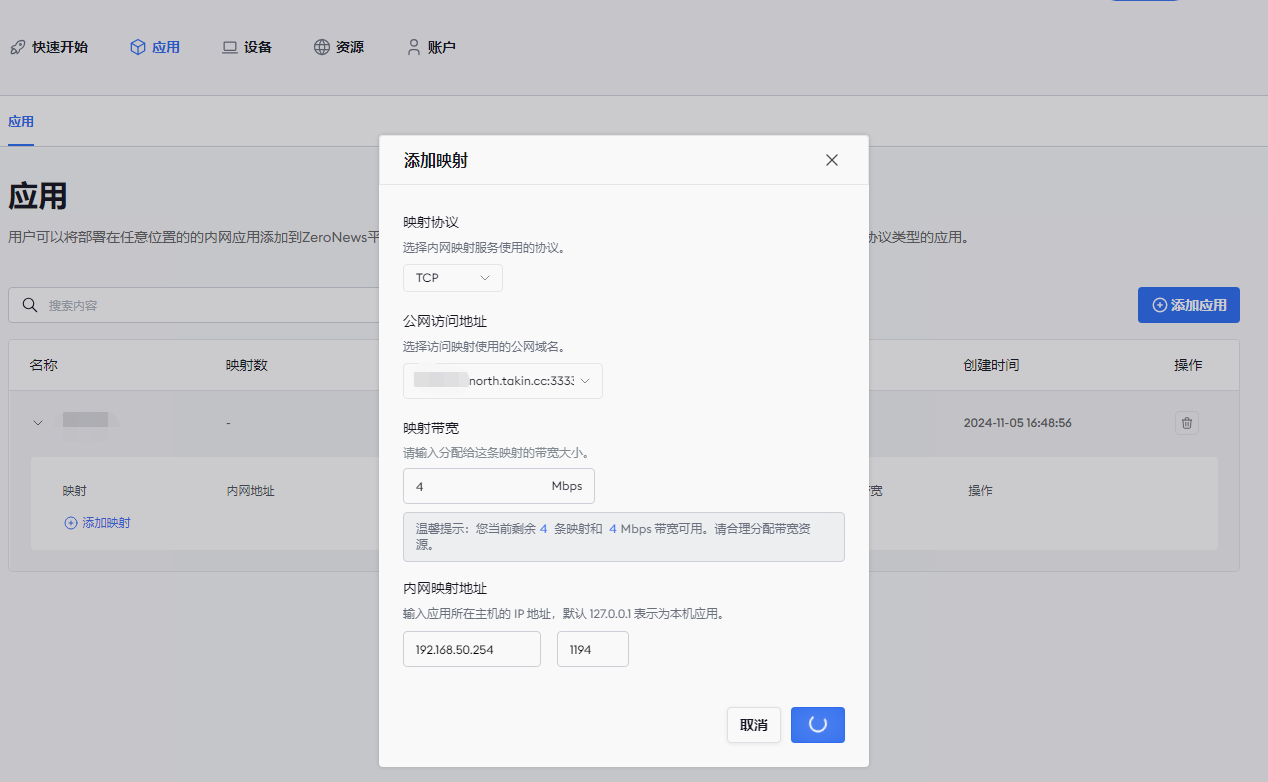Click the 映射协议 section label
The image size is (1268, 782).
point(431,222)
